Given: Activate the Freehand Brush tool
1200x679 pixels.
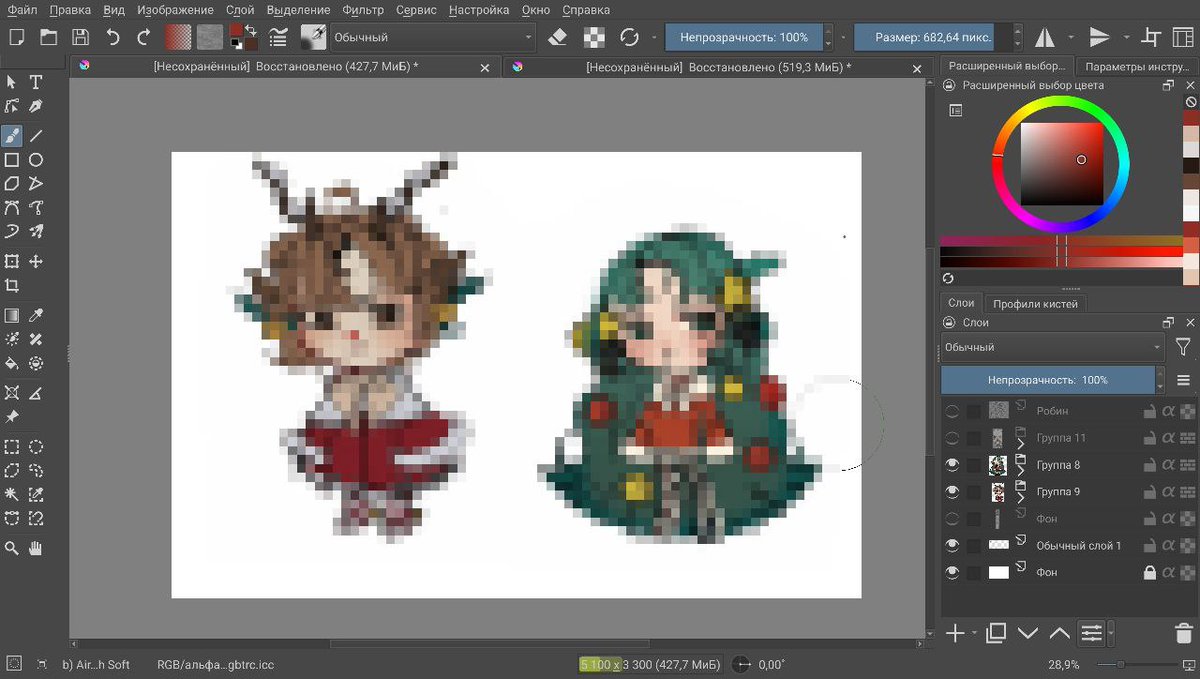Looking at the screenshot, I should pos(12,135).
